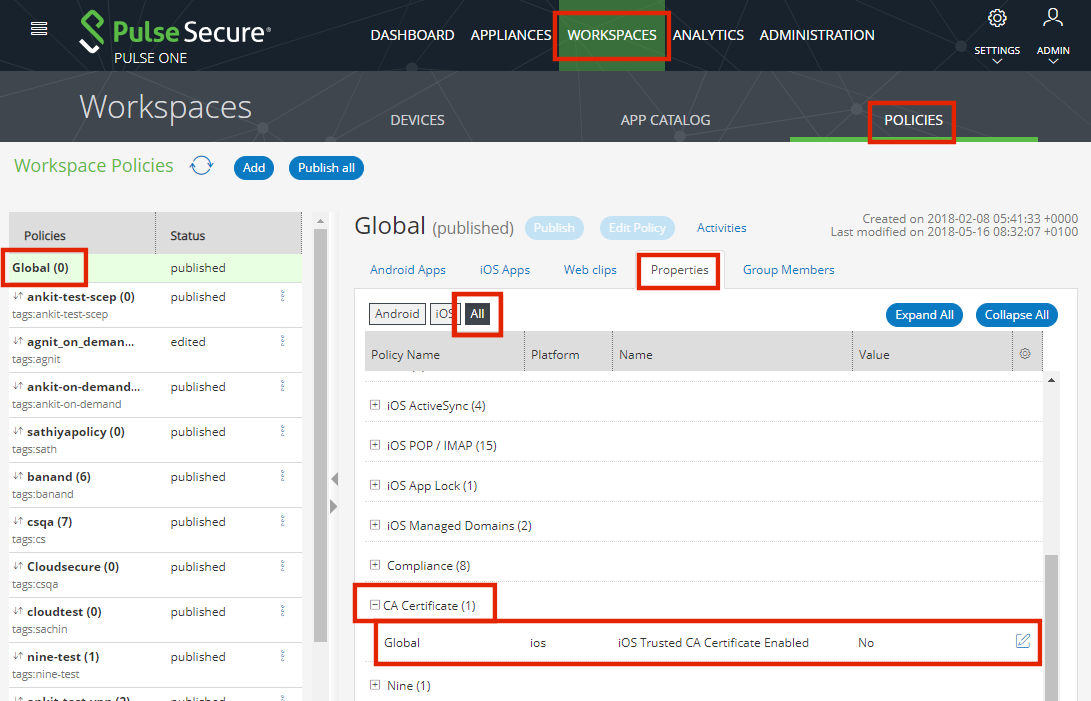Open the Analytics menu
The height and width of the screenshot is (701, 1091).
pyautogui.click(x=708, y=35)
